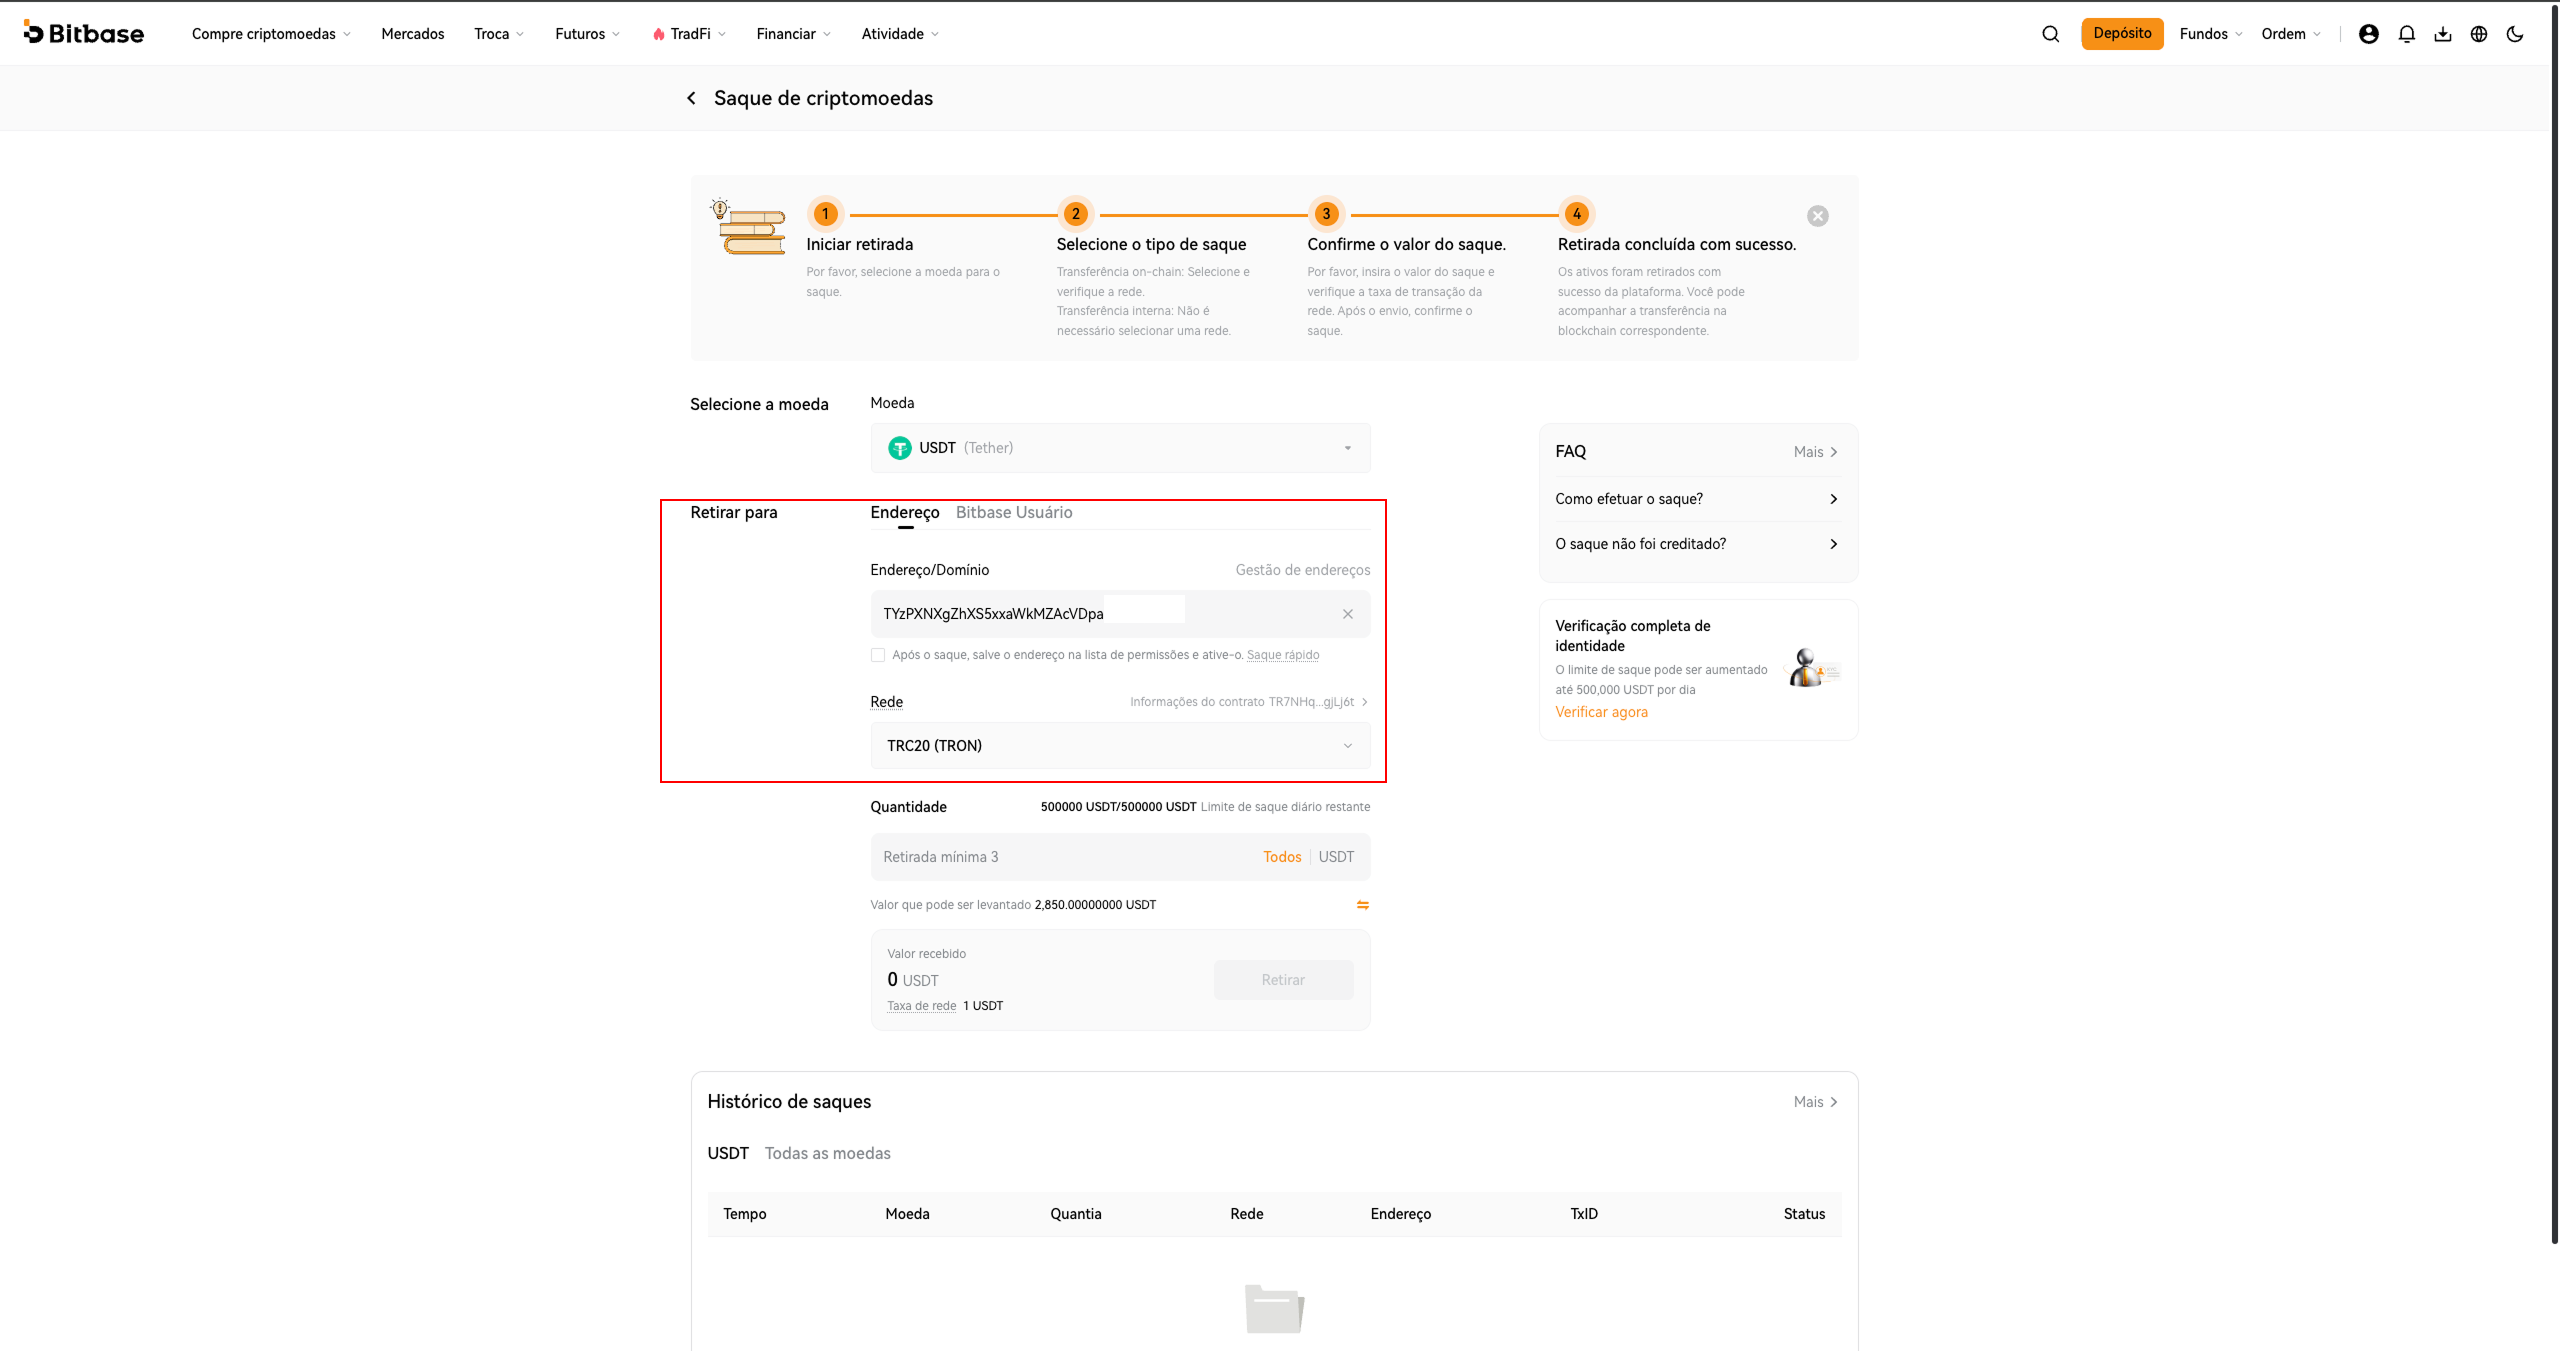The height and width of the screenshot is (1351, 2560).
Task: Open the Fundos dropdown
Action: pyautogui.click(x=2210, y=34)
